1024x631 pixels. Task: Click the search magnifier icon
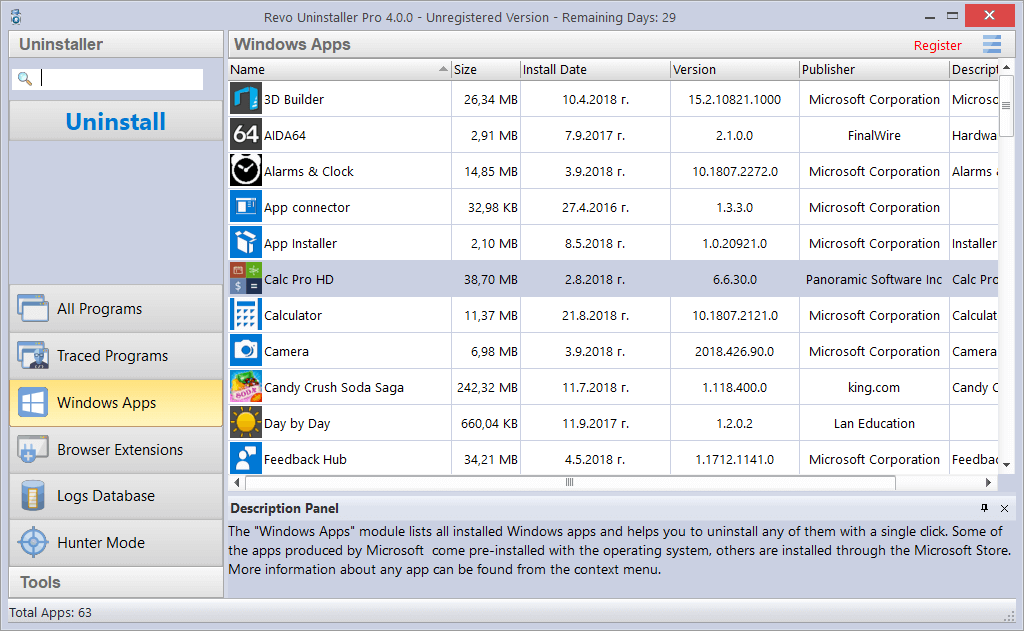pyautogui.click(x=23, y=76)
